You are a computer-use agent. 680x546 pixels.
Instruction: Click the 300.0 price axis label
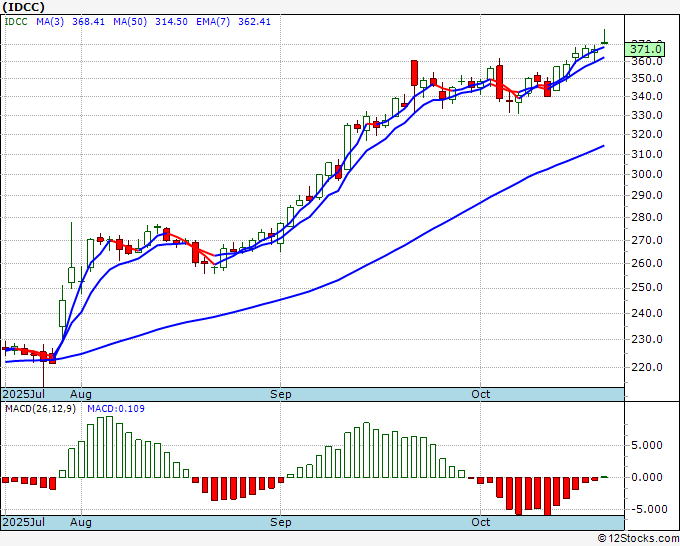point(646,174)
